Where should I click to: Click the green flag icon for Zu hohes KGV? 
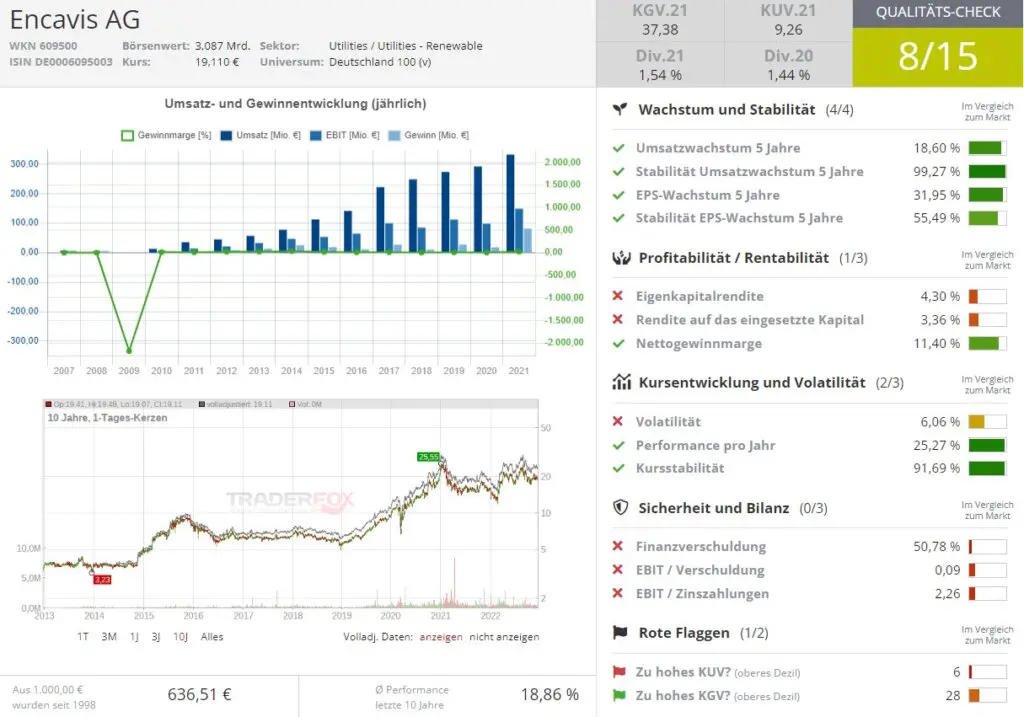click(x=619, y=695)
